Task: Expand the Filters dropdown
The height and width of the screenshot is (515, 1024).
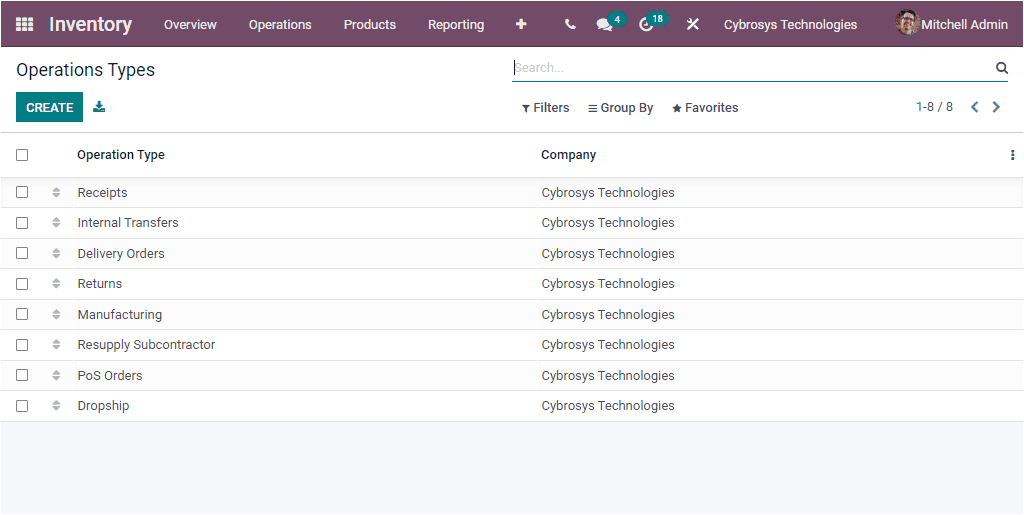Action: (545, 108)
